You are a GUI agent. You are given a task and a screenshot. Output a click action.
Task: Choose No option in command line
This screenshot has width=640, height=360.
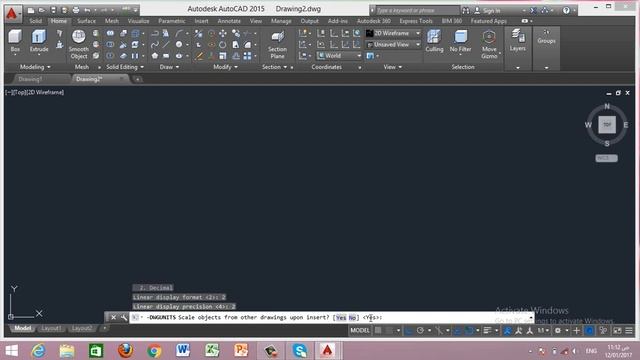pos(352,318)
